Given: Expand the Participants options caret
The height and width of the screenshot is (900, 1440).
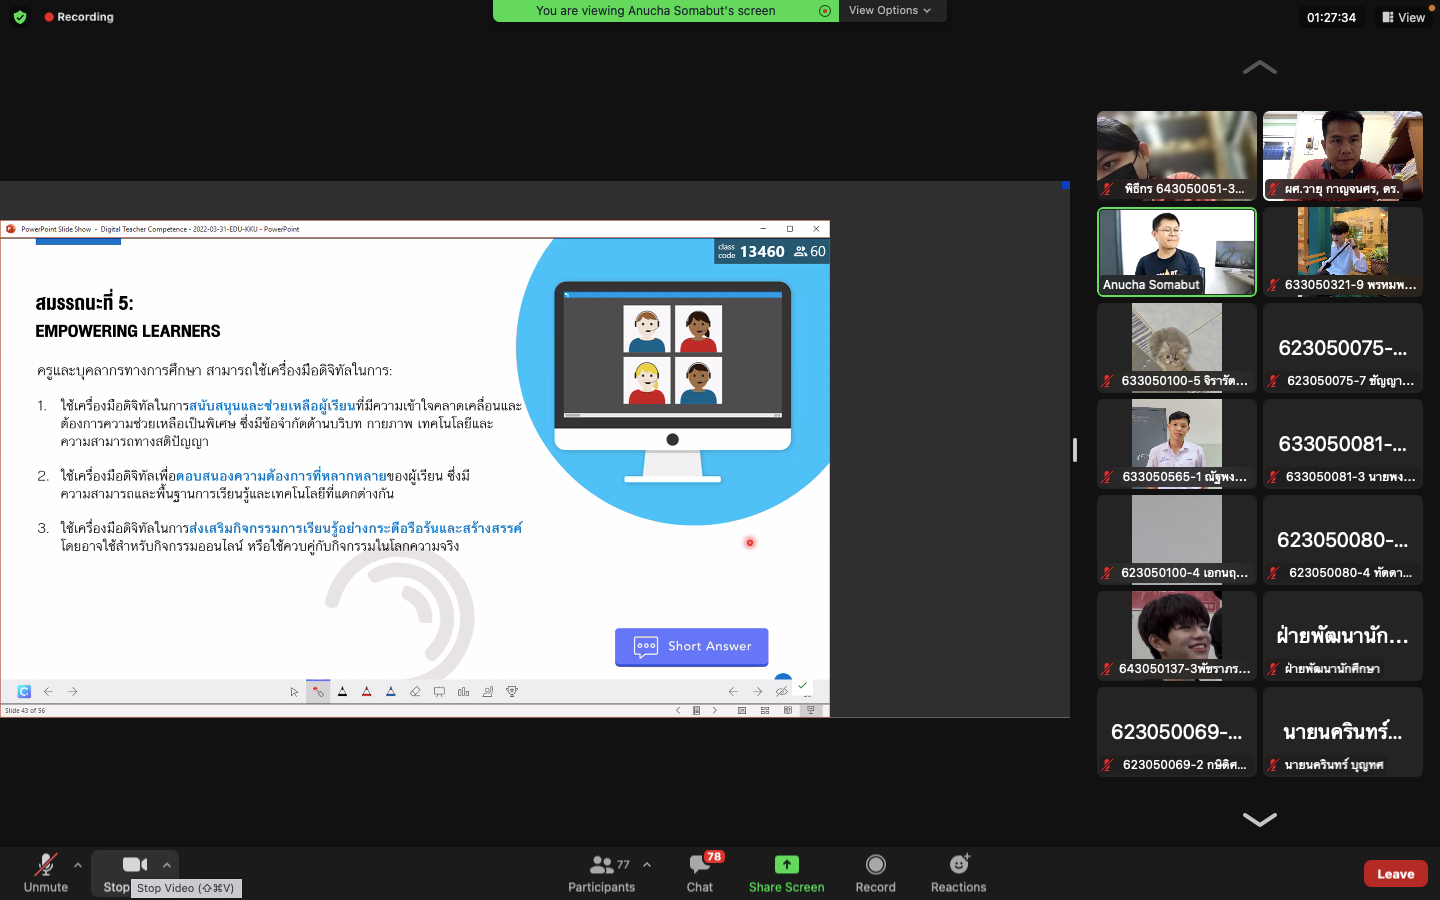Looking at the screenshot, I should click(647, 865).
